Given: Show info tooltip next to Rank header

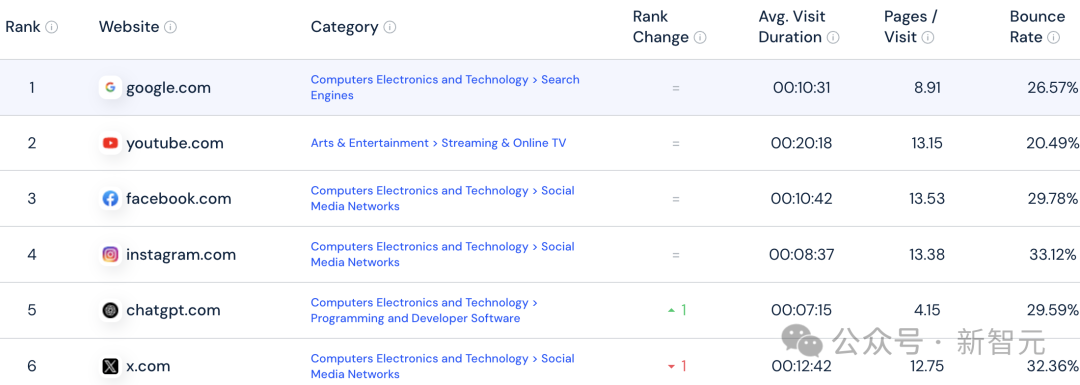Looking at the screenshot, I should pos(52,28).
